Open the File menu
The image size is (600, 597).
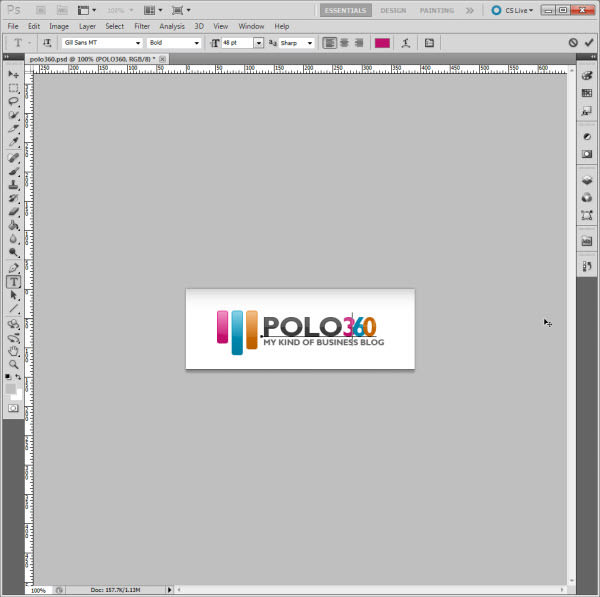[x=13, y=26]
